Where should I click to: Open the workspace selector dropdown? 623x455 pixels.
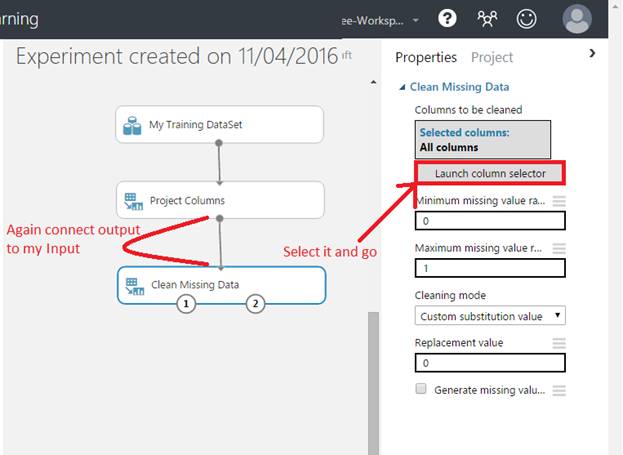point(380,20)
